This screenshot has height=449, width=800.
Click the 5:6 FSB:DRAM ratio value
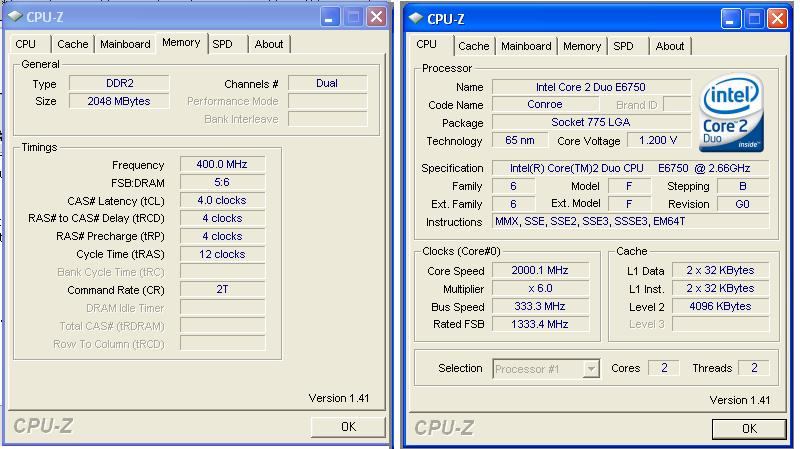click(222, 182)
